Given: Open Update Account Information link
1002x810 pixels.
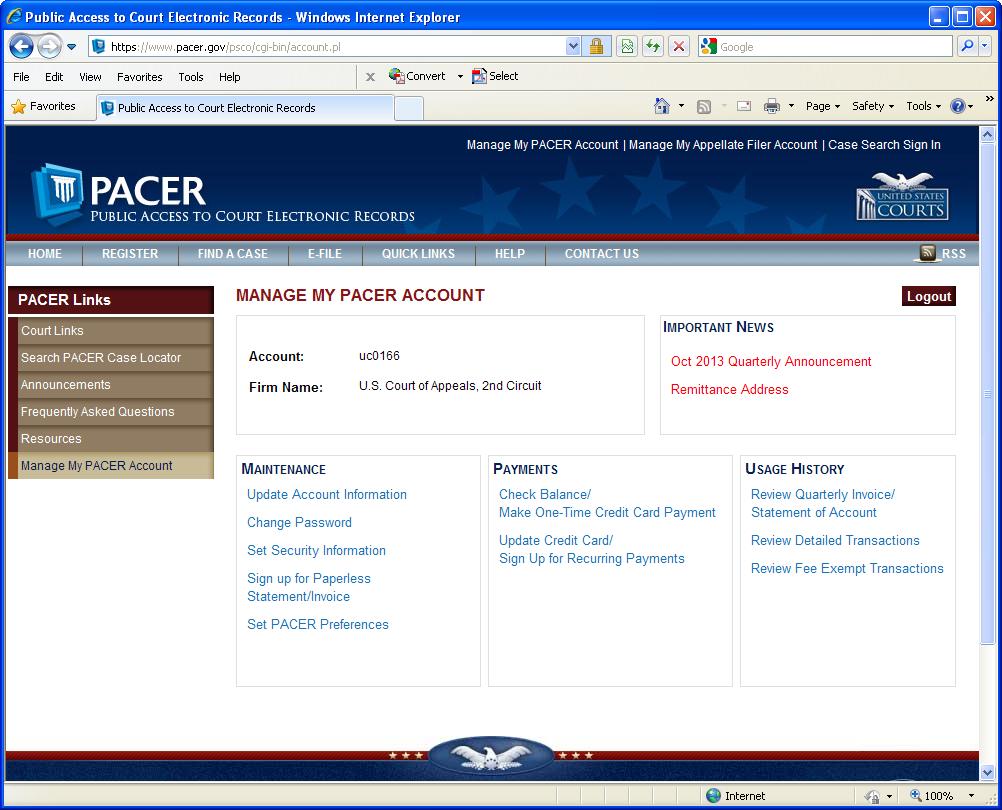Looking at the screenshot, I should [327, 494].
